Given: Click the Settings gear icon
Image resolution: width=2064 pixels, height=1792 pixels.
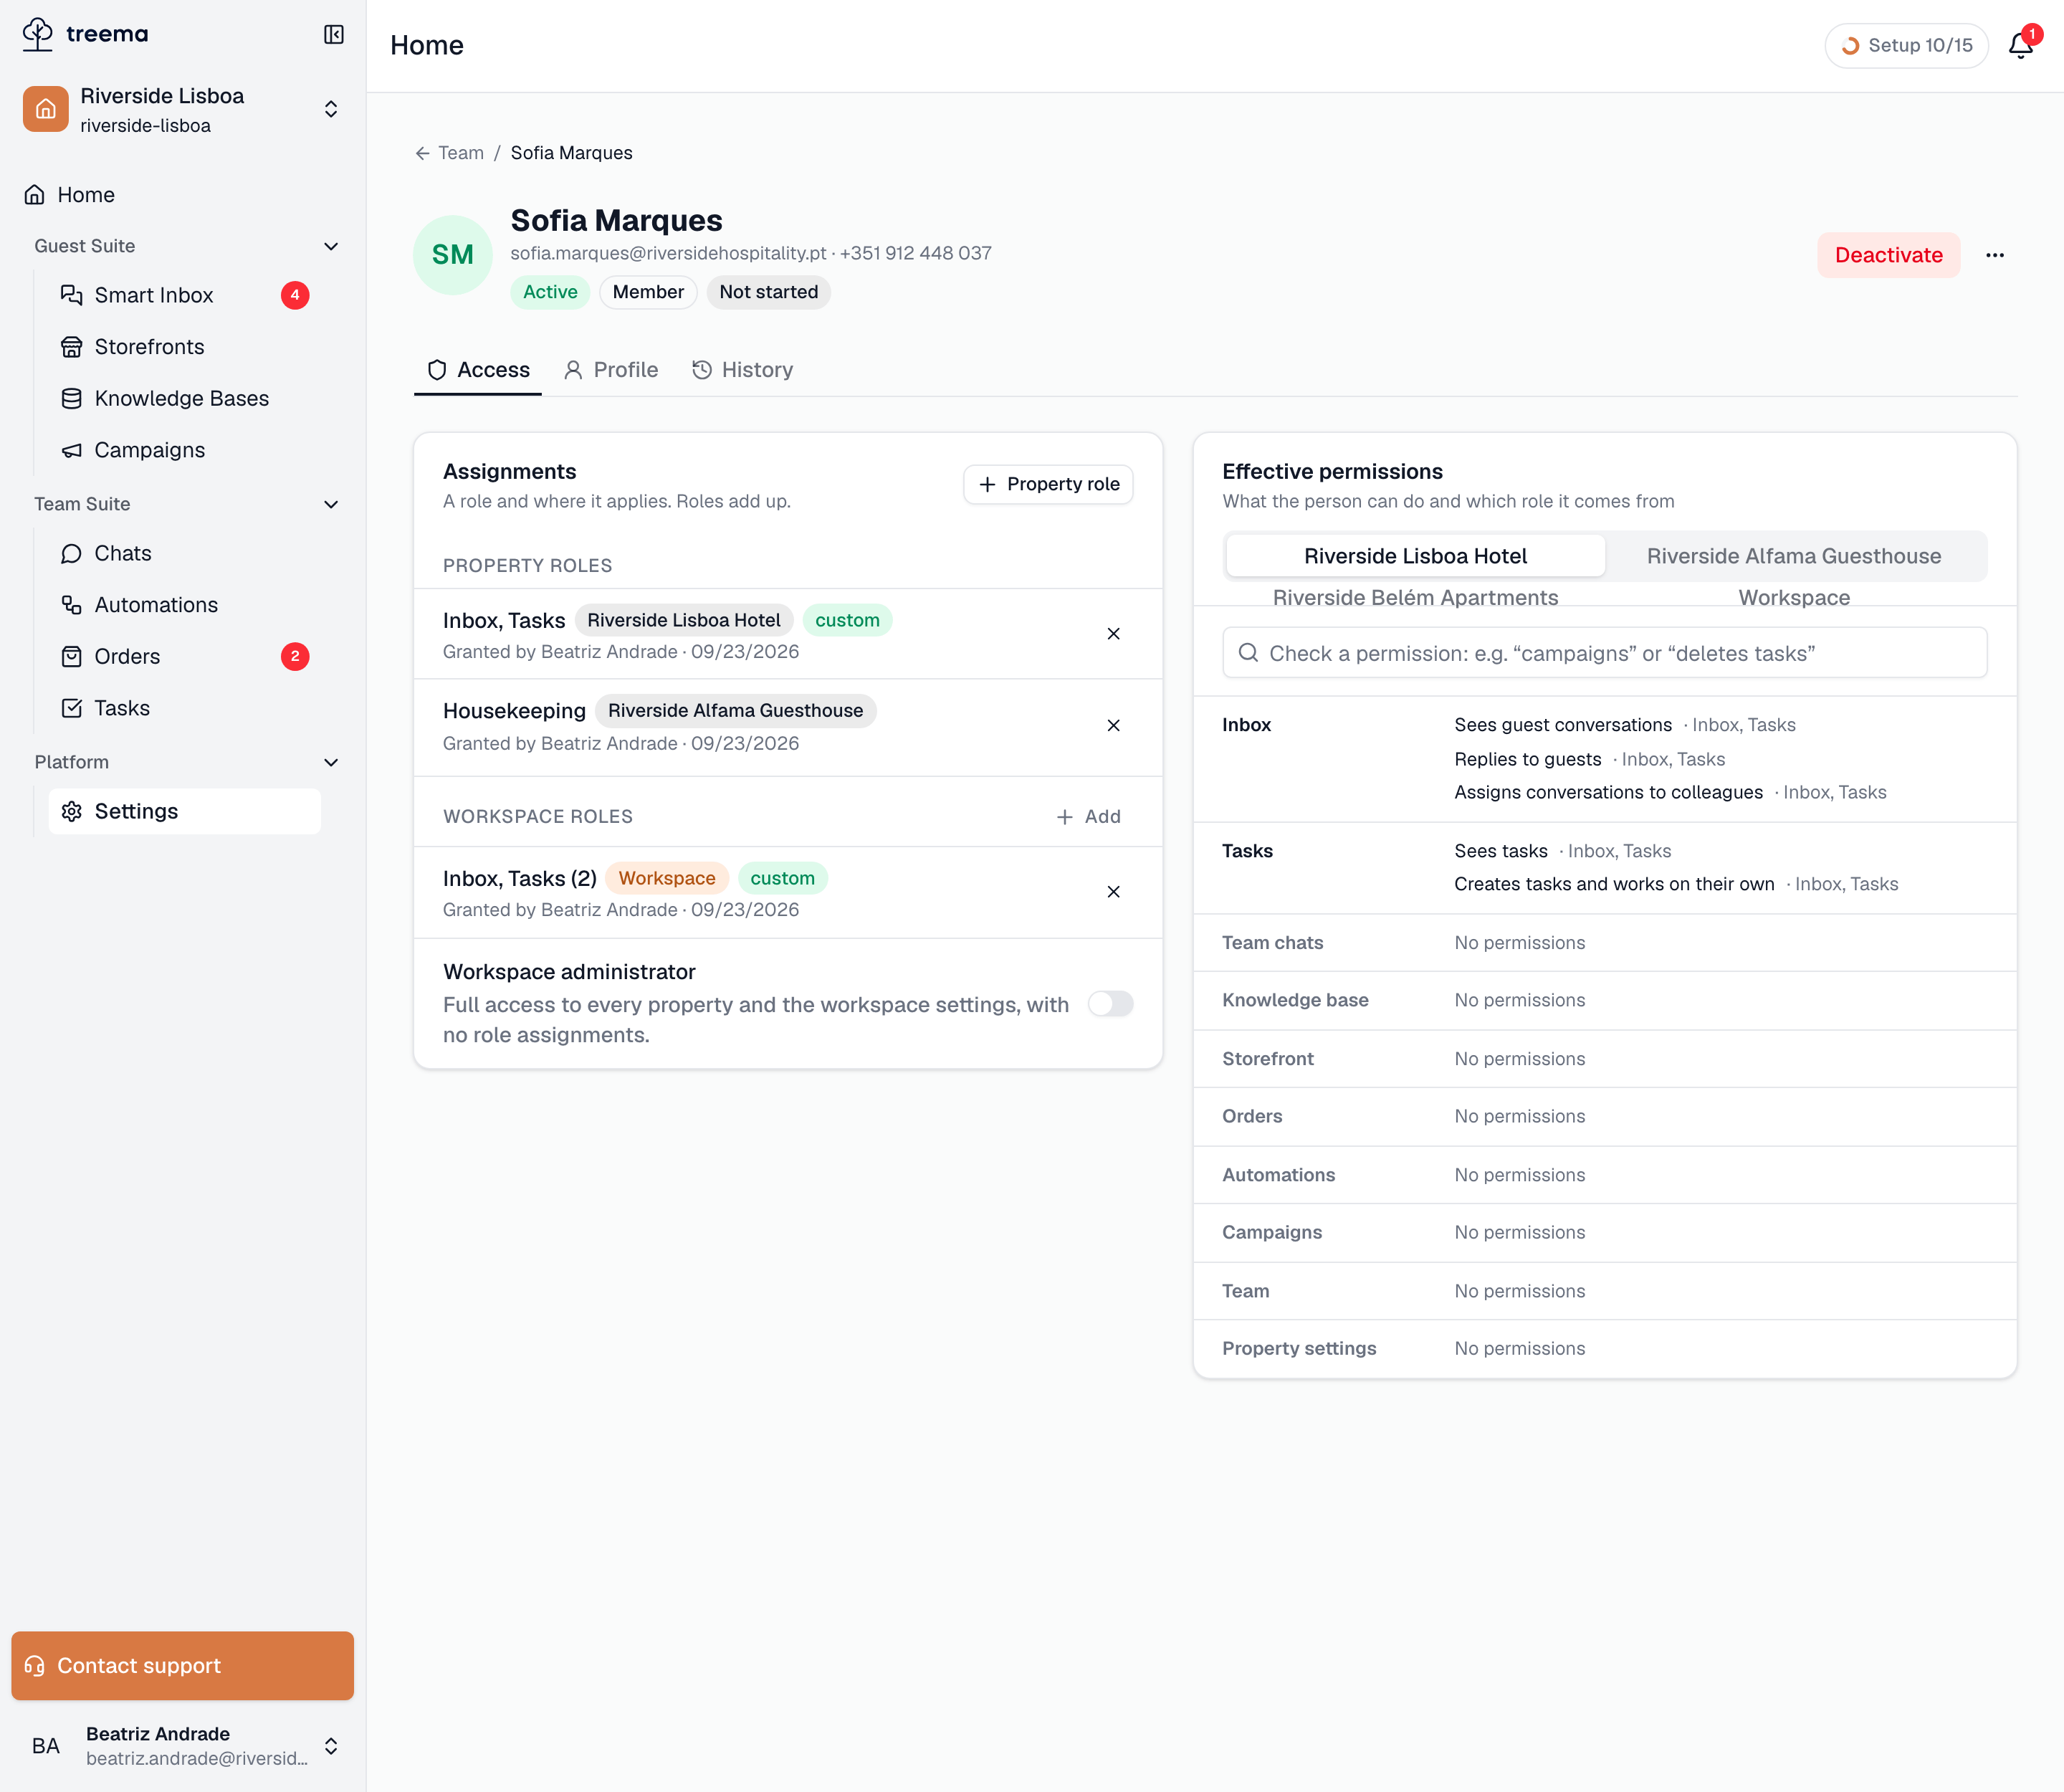Looking at the screenshot, I should (x=71, y=811).
